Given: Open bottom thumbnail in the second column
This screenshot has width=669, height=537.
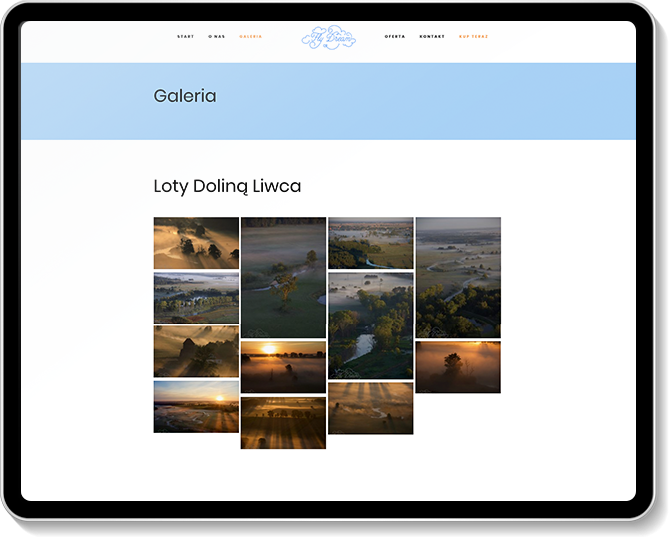Looking at the screenshot, I should (283, 422).
